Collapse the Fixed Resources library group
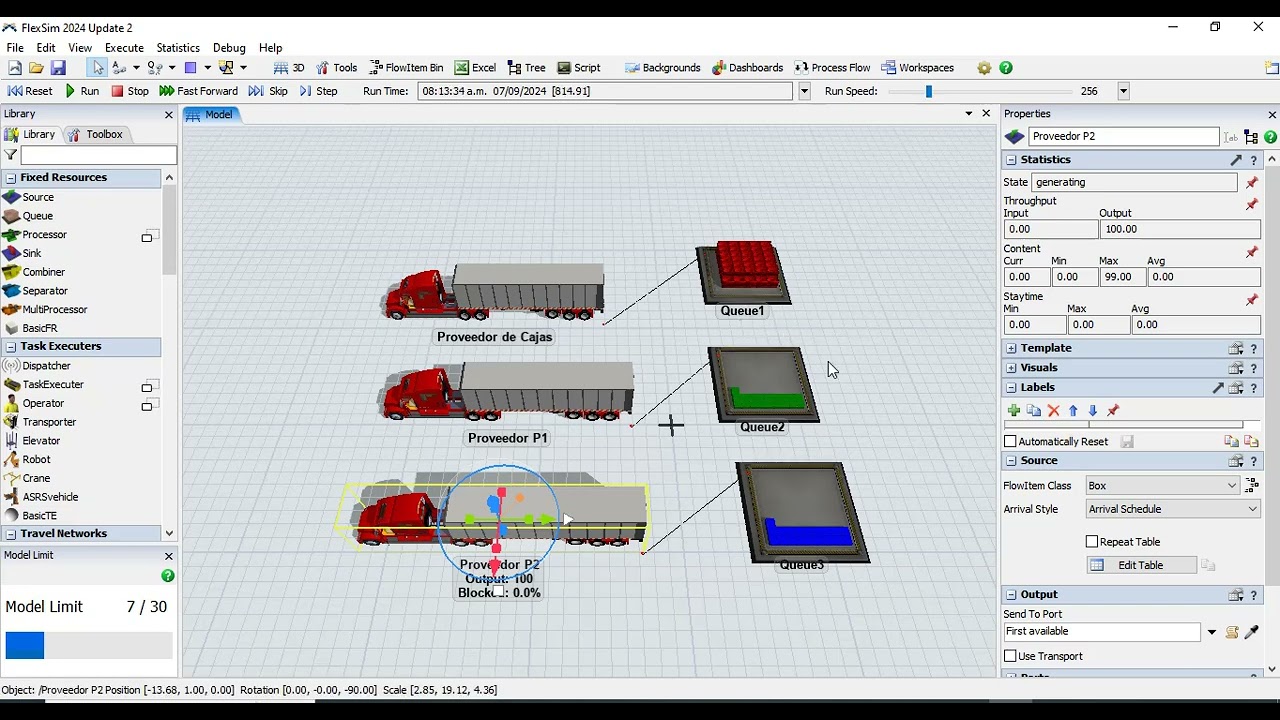Image resolution: width=1280 pixels, height=720 pixels. [x=11, y=178]
